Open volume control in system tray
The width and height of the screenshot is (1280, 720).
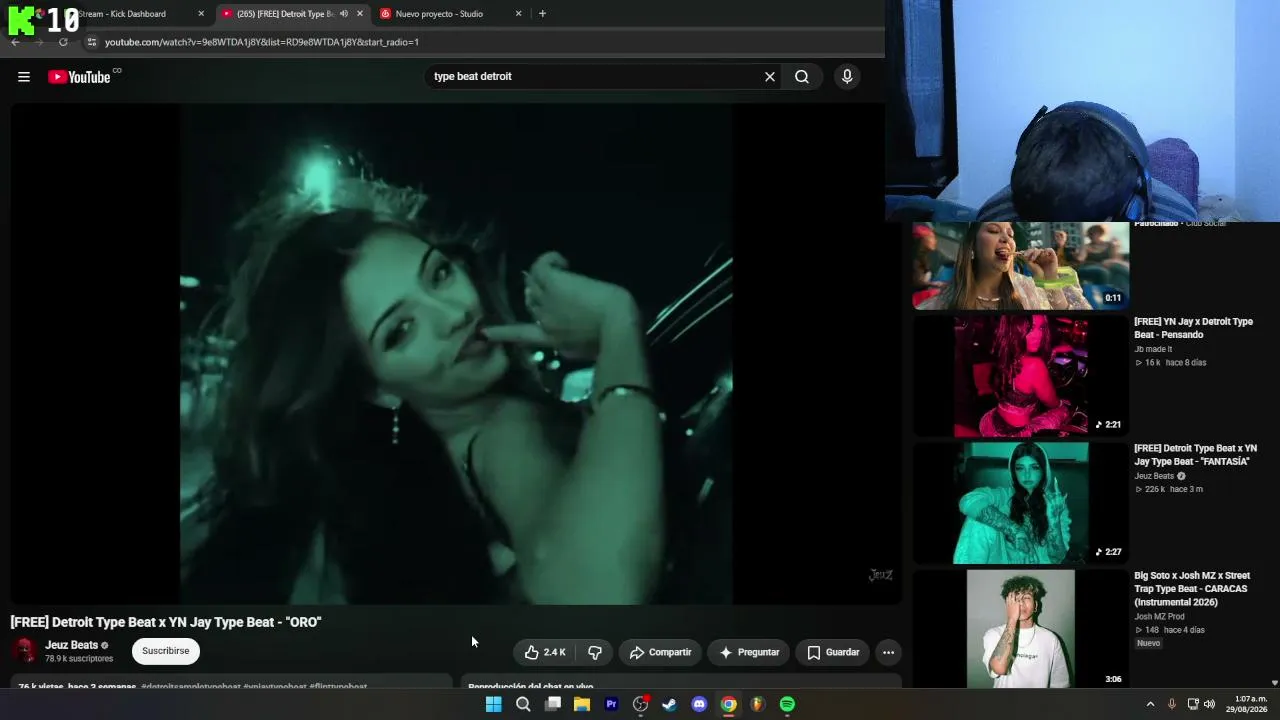(1209, 704)
